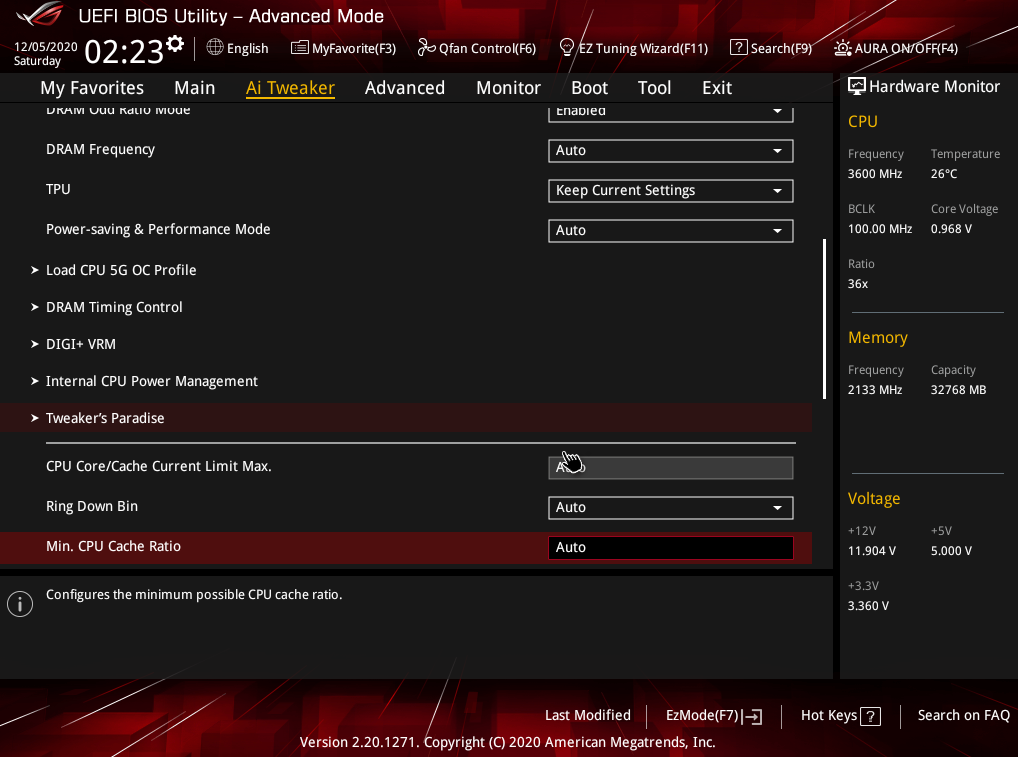Select the Exit tab
The height and width of the screenshot is (757, 1018).
point(717,88)
